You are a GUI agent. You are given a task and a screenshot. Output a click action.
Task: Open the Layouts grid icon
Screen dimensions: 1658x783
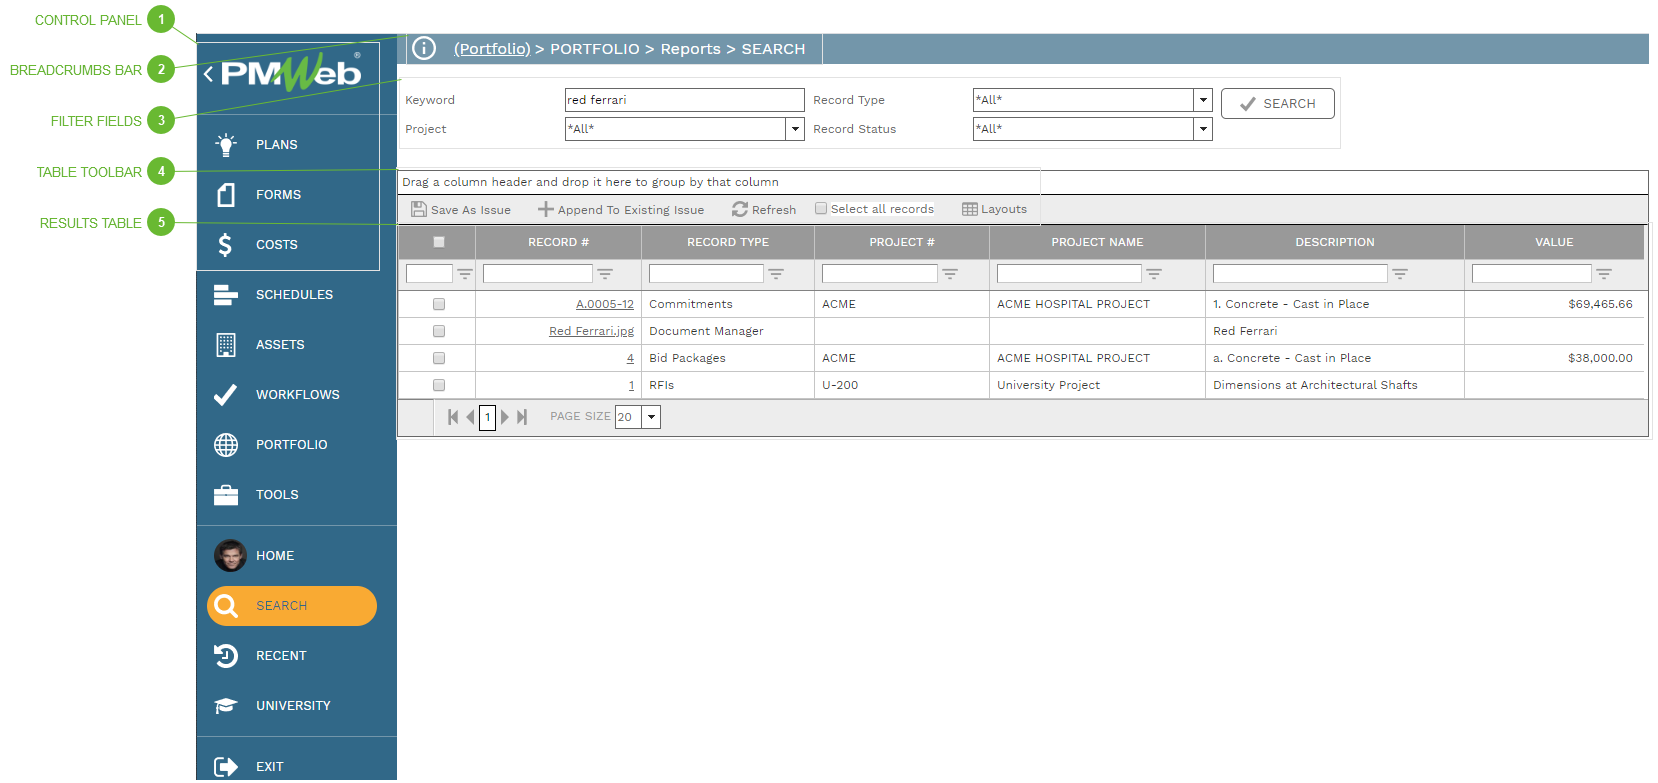[969, 209]
